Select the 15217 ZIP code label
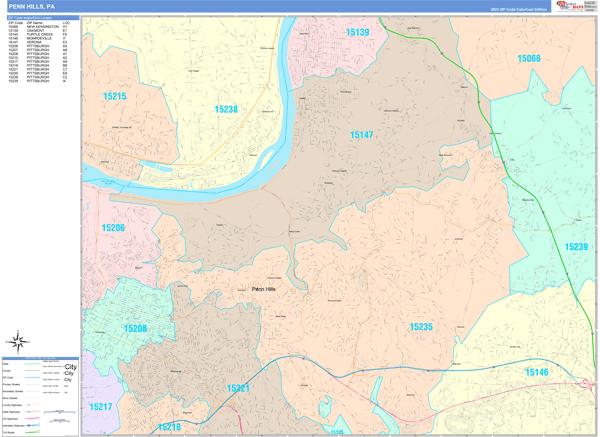This screenshot has width=600, height=437. (x=100, y=407)
